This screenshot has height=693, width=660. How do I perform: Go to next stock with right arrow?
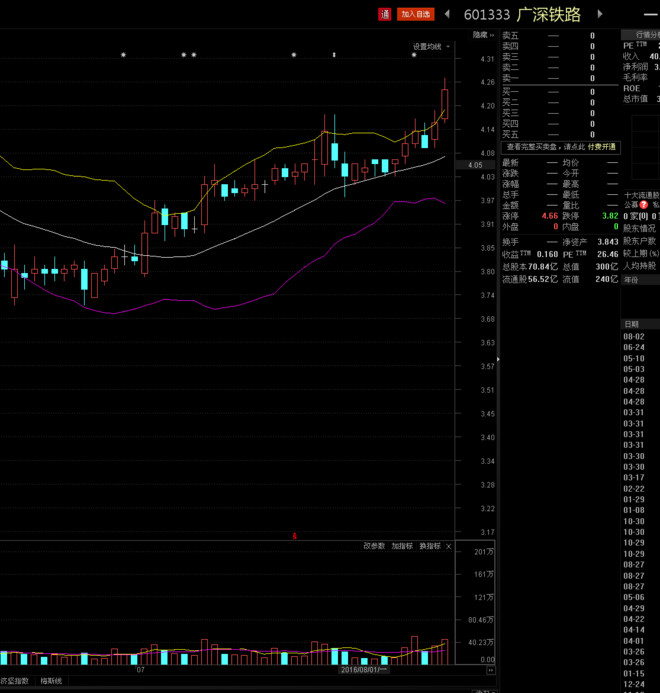click(600, 14)
